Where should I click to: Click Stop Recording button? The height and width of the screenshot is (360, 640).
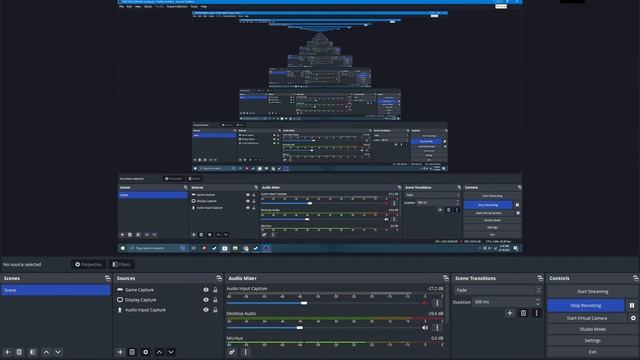tap(586, 305)
